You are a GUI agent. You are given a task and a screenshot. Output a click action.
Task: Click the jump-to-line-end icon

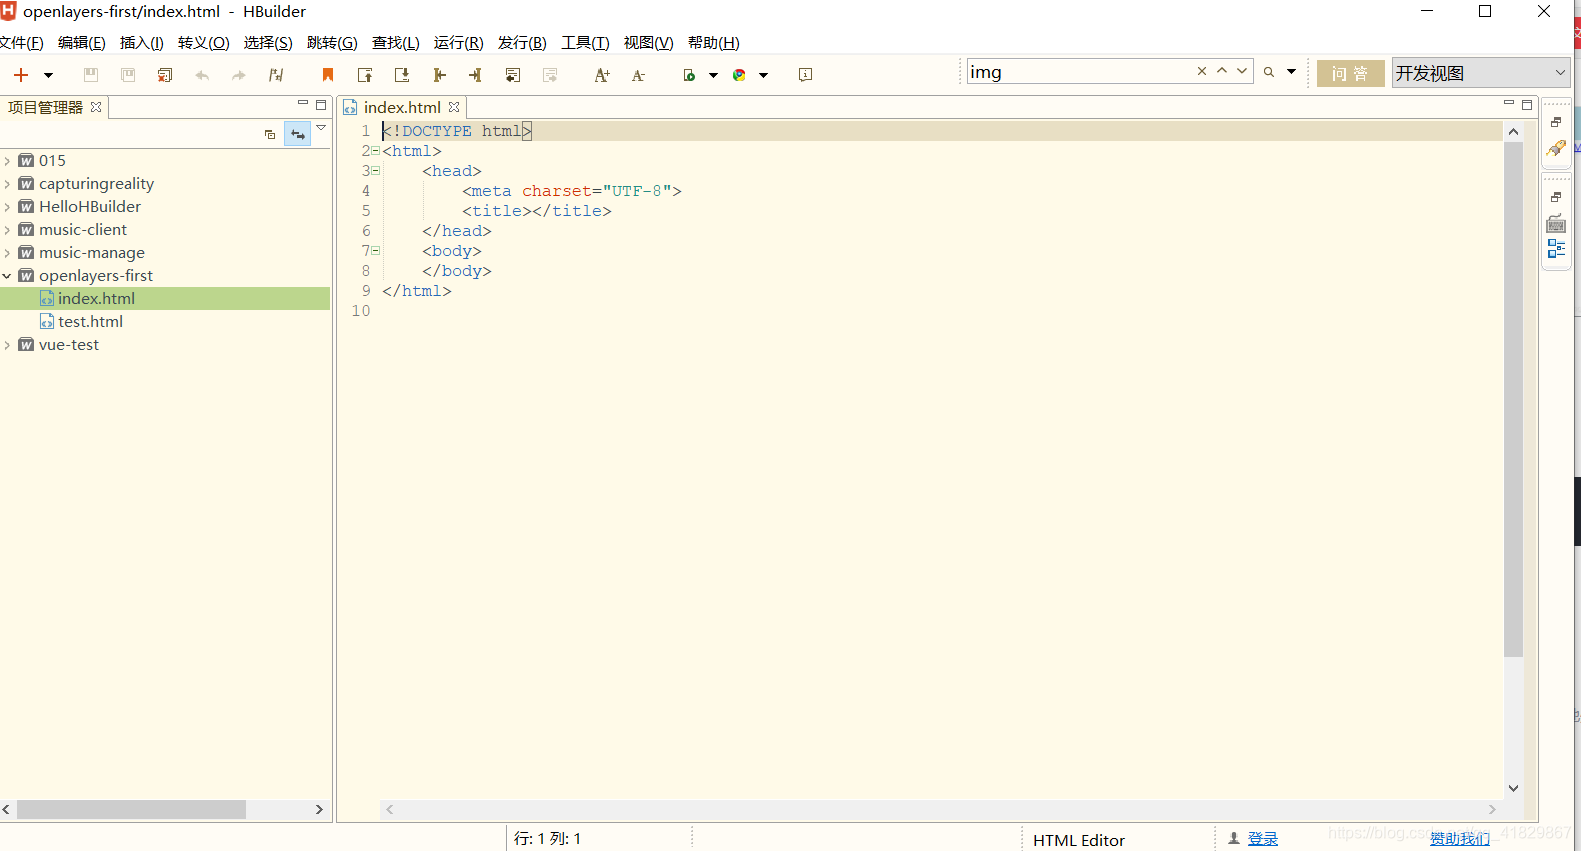475,75
